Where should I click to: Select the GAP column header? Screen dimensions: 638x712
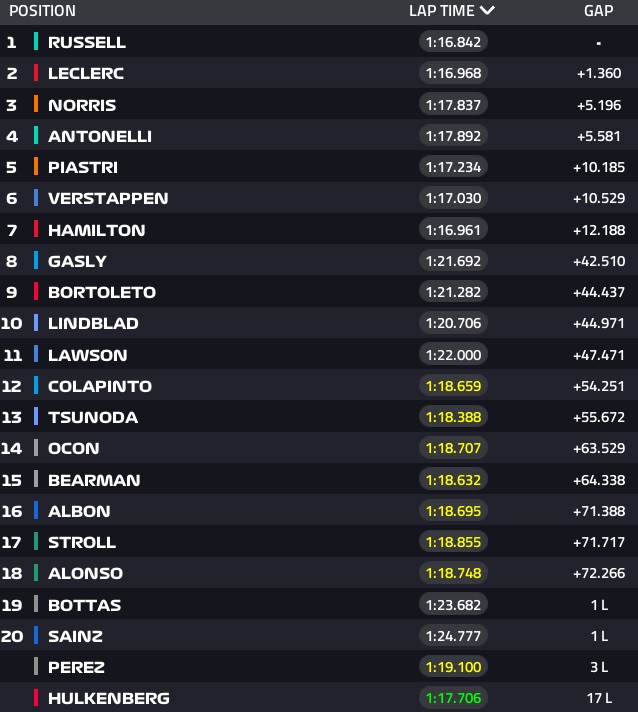(598, 10)
